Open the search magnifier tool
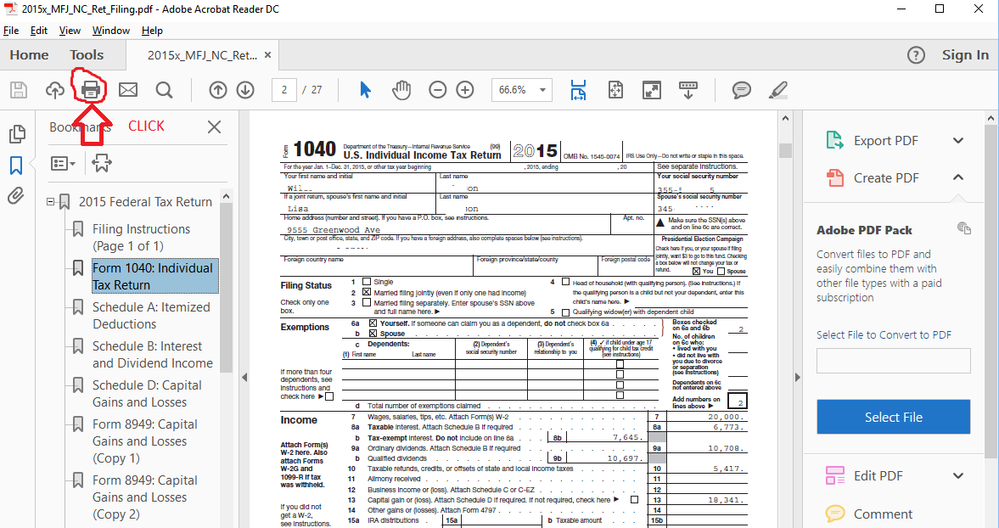The image size is (999, 528). coord(164,90)
